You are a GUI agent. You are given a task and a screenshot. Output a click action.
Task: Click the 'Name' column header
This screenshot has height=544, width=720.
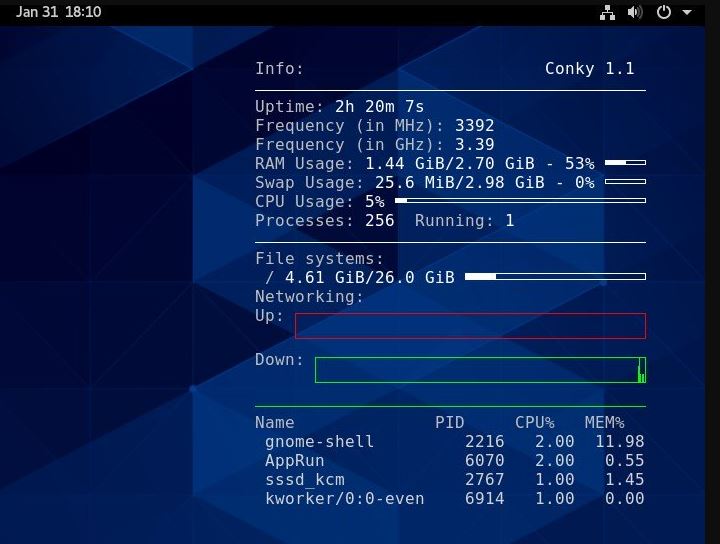tap(275, 422)
